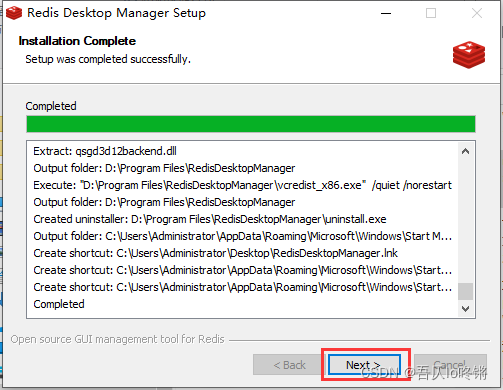Image resolution: width=503 pixels, height=390 pixels.
Task: Select the Desktop shortcut creation log line
Action: (x=215, y=253)
